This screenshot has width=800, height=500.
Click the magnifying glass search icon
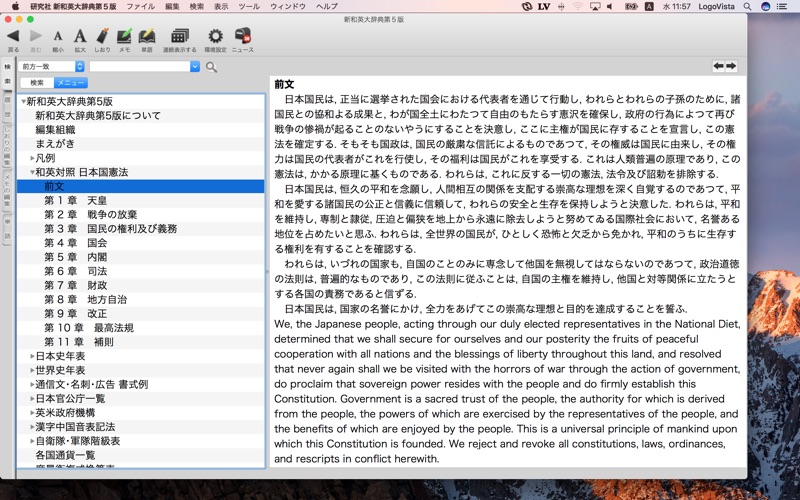[211, 67]
